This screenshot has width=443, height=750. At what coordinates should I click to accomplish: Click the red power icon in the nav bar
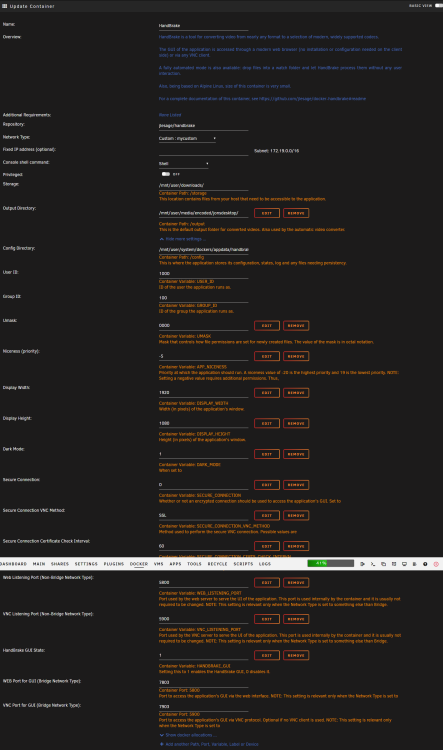(x=436, y=564)
